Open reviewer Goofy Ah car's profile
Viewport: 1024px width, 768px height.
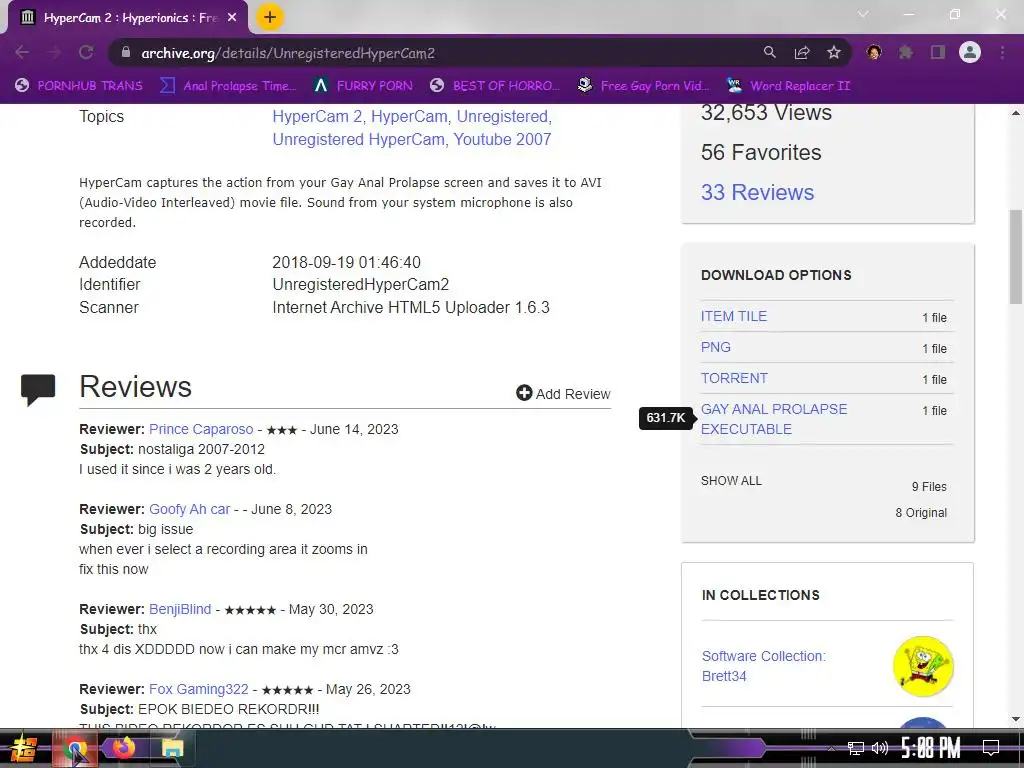pyautogui.click(x=189, y=509)
